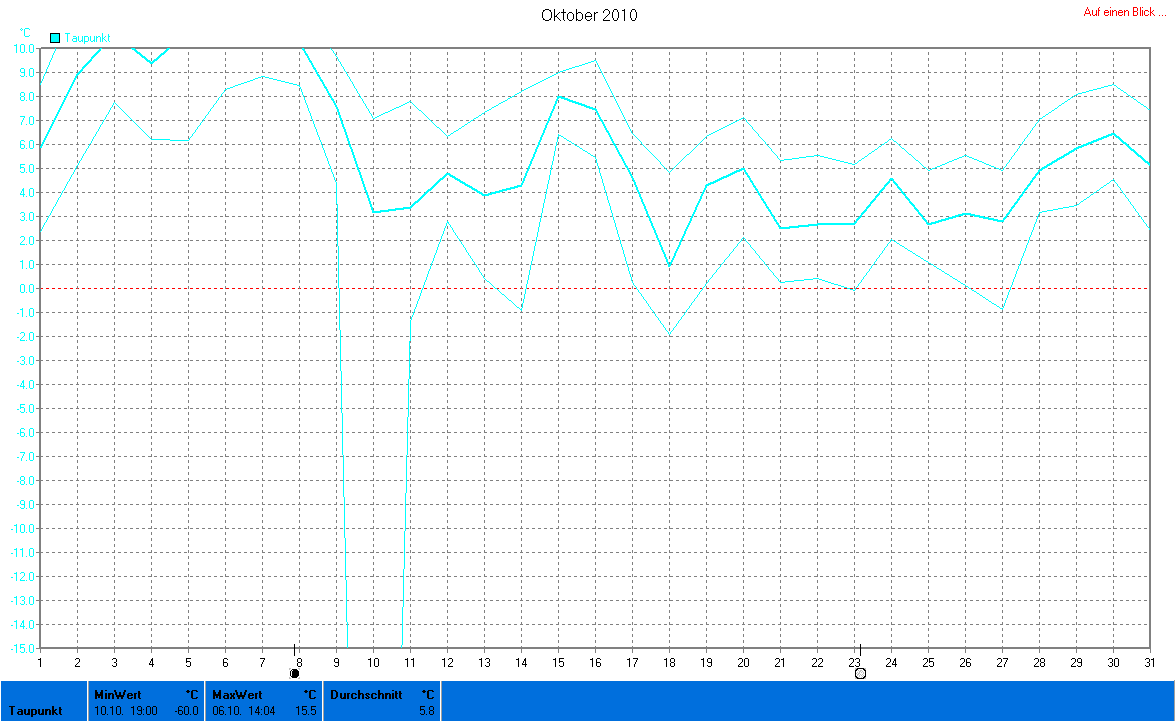Click the 'MaxWert' header in the bottom table

pyautogui.click(x=238, y=695)
